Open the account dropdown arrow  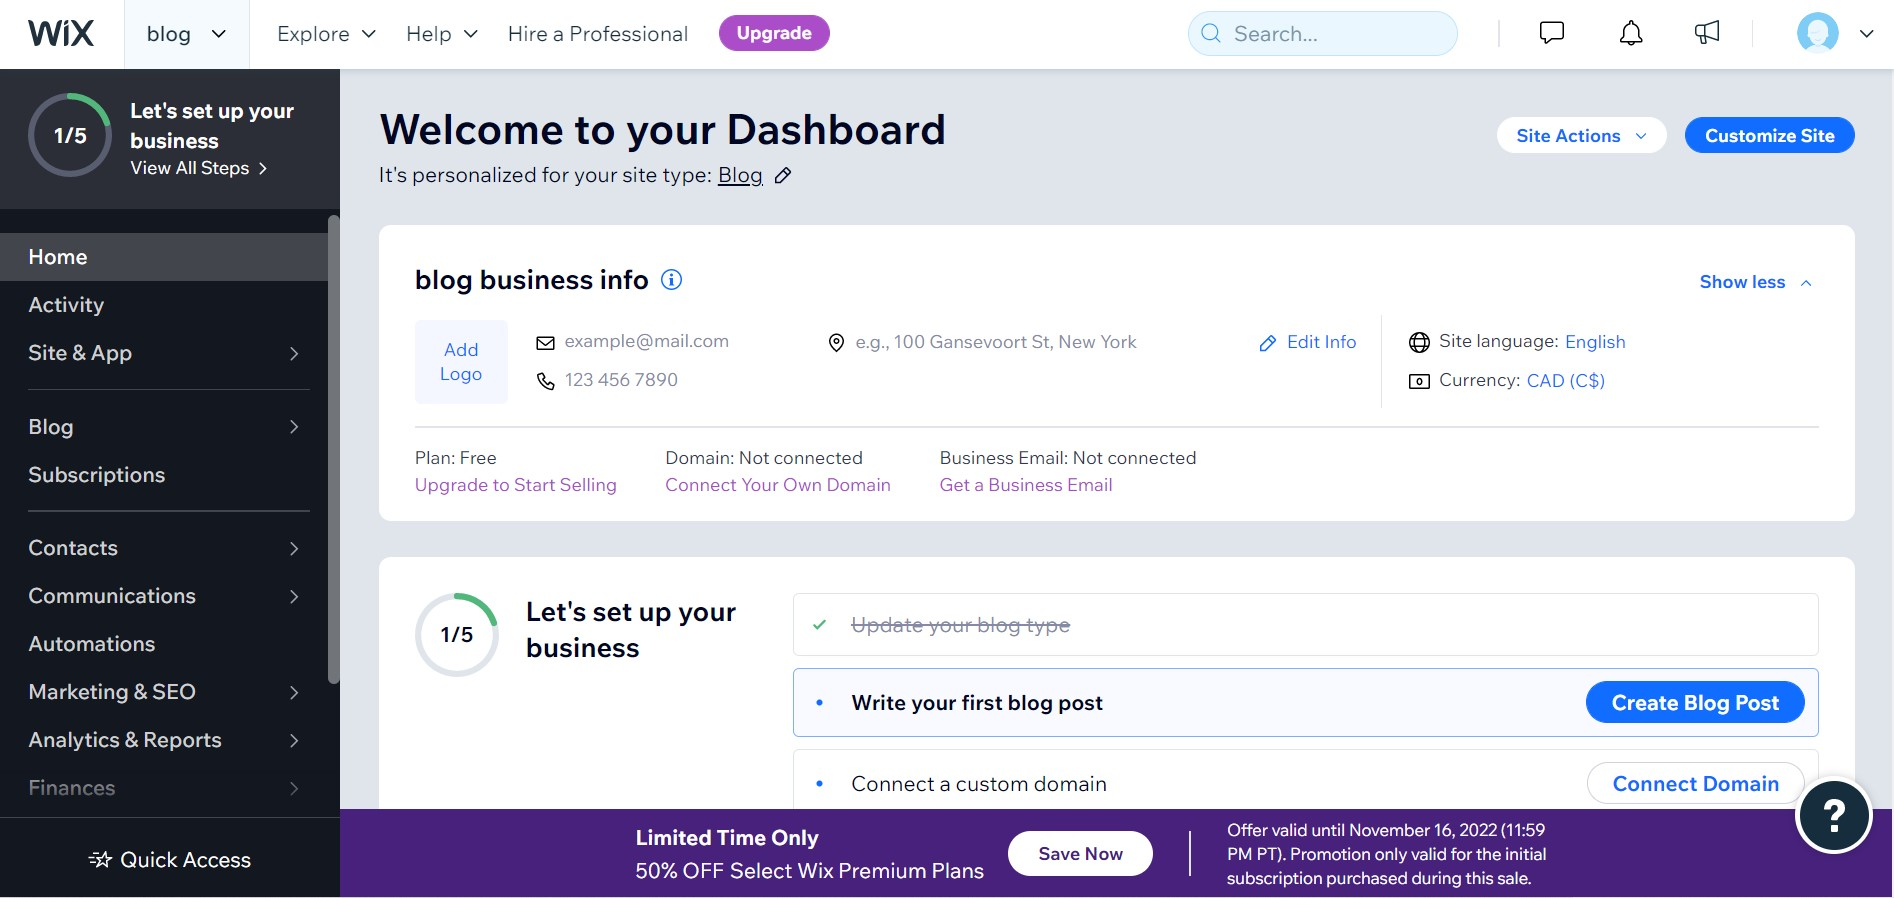(x=1866, y=34)
